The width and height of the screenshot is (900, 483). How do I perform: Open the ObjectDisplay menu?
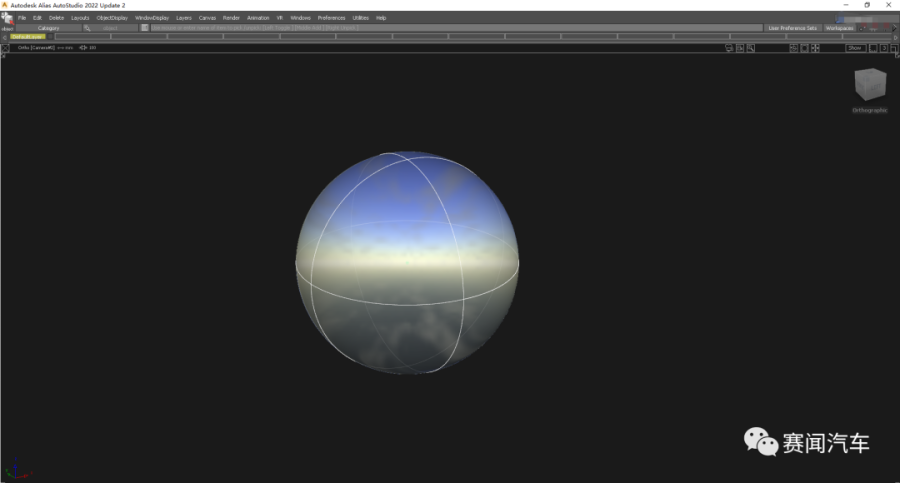pos(112,18)
